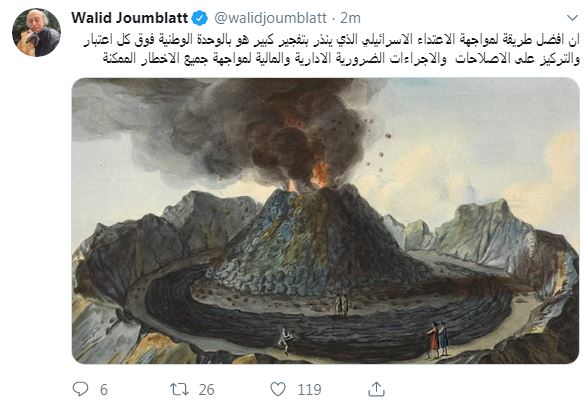Open the tweet options chevron menu
This screenshot has height=408, width=588.
pos(572,18)
